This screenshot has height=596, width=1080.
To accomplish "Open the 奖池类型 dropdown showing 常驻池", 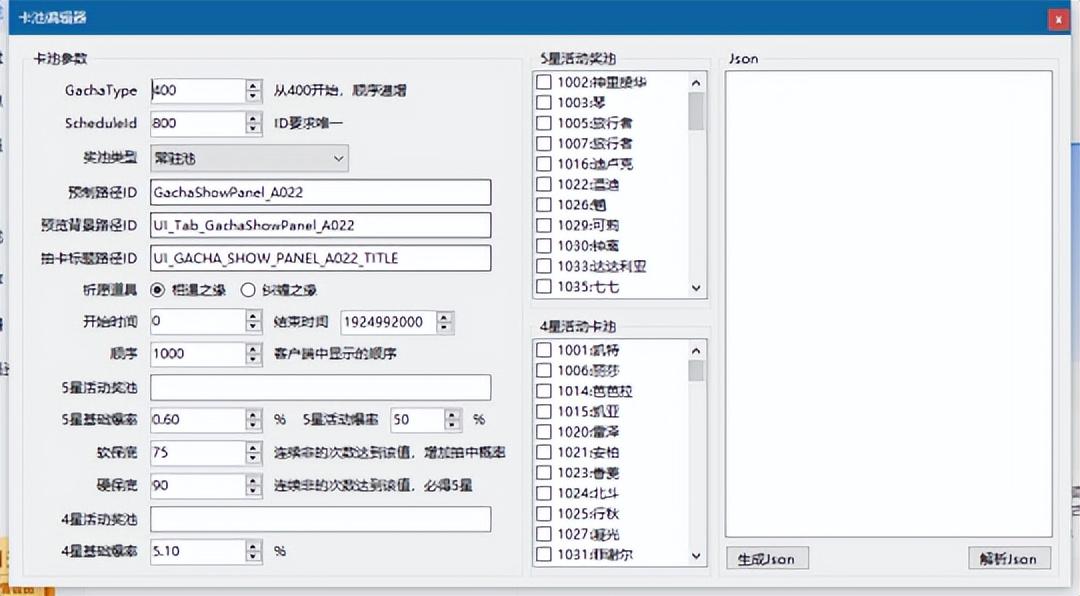I will [x=337, y=159].
